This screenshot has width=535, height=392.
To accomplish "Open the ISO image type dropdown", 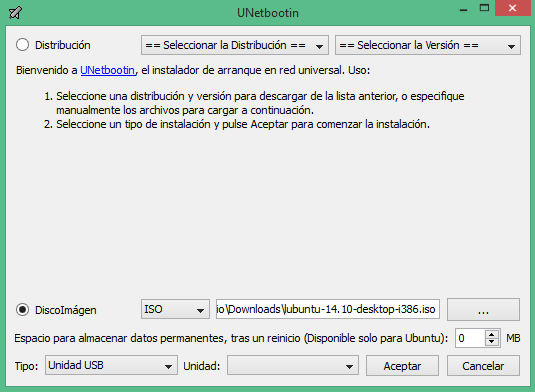I will click(x=175, y=309).
